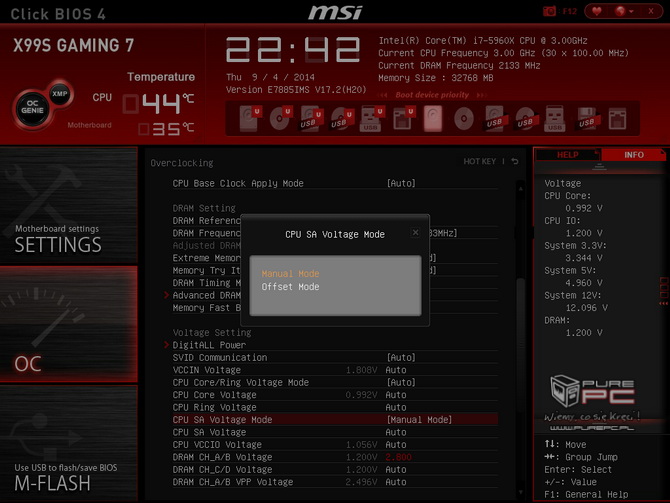The width and height of the screenshot is (670, 503).
Task: Click the HOT KEY label
Action: (479, 161)
